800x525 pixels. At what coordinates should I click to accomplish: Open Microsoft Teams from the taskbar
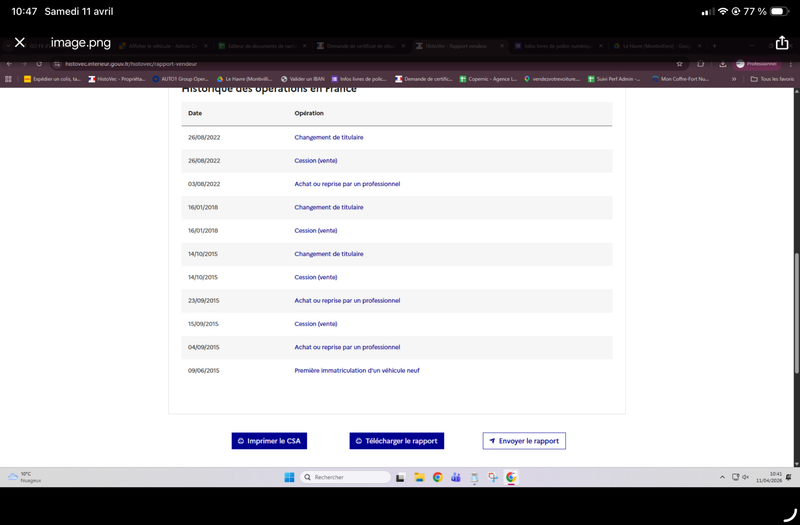click(x=456, y=477)
